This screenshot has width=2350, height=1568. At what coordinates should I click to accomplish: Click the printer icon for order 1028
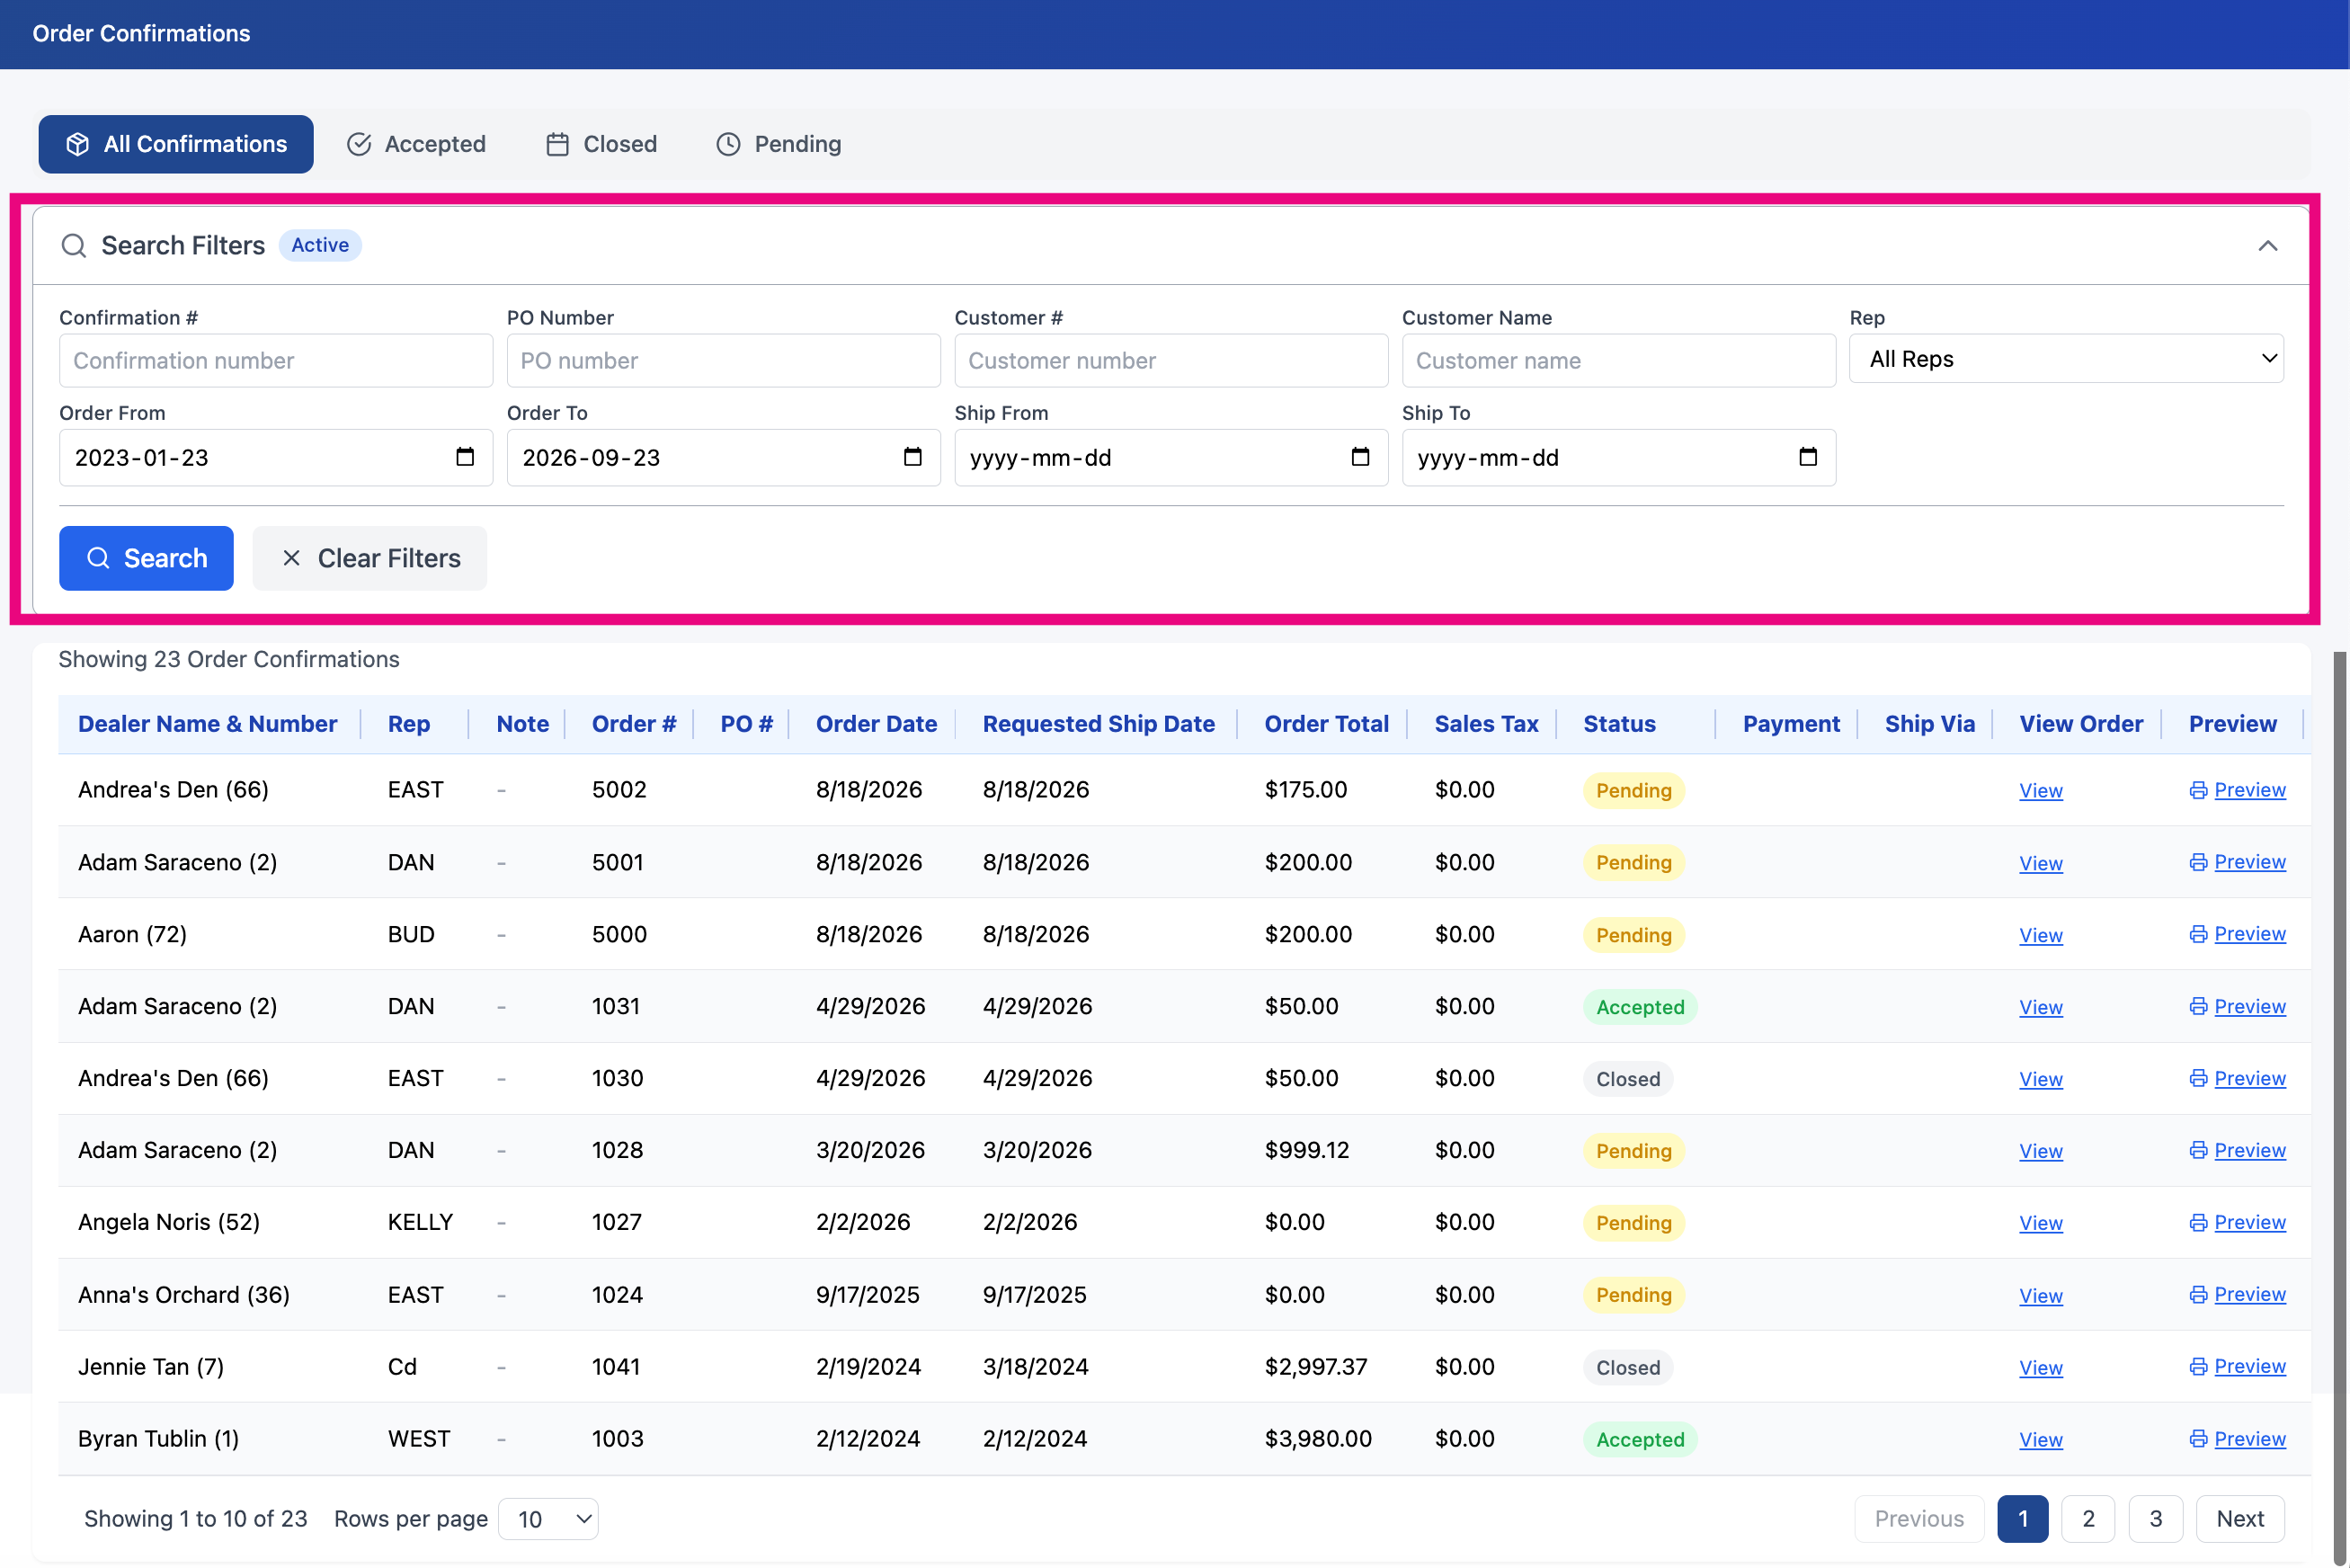[2198, 1150]
